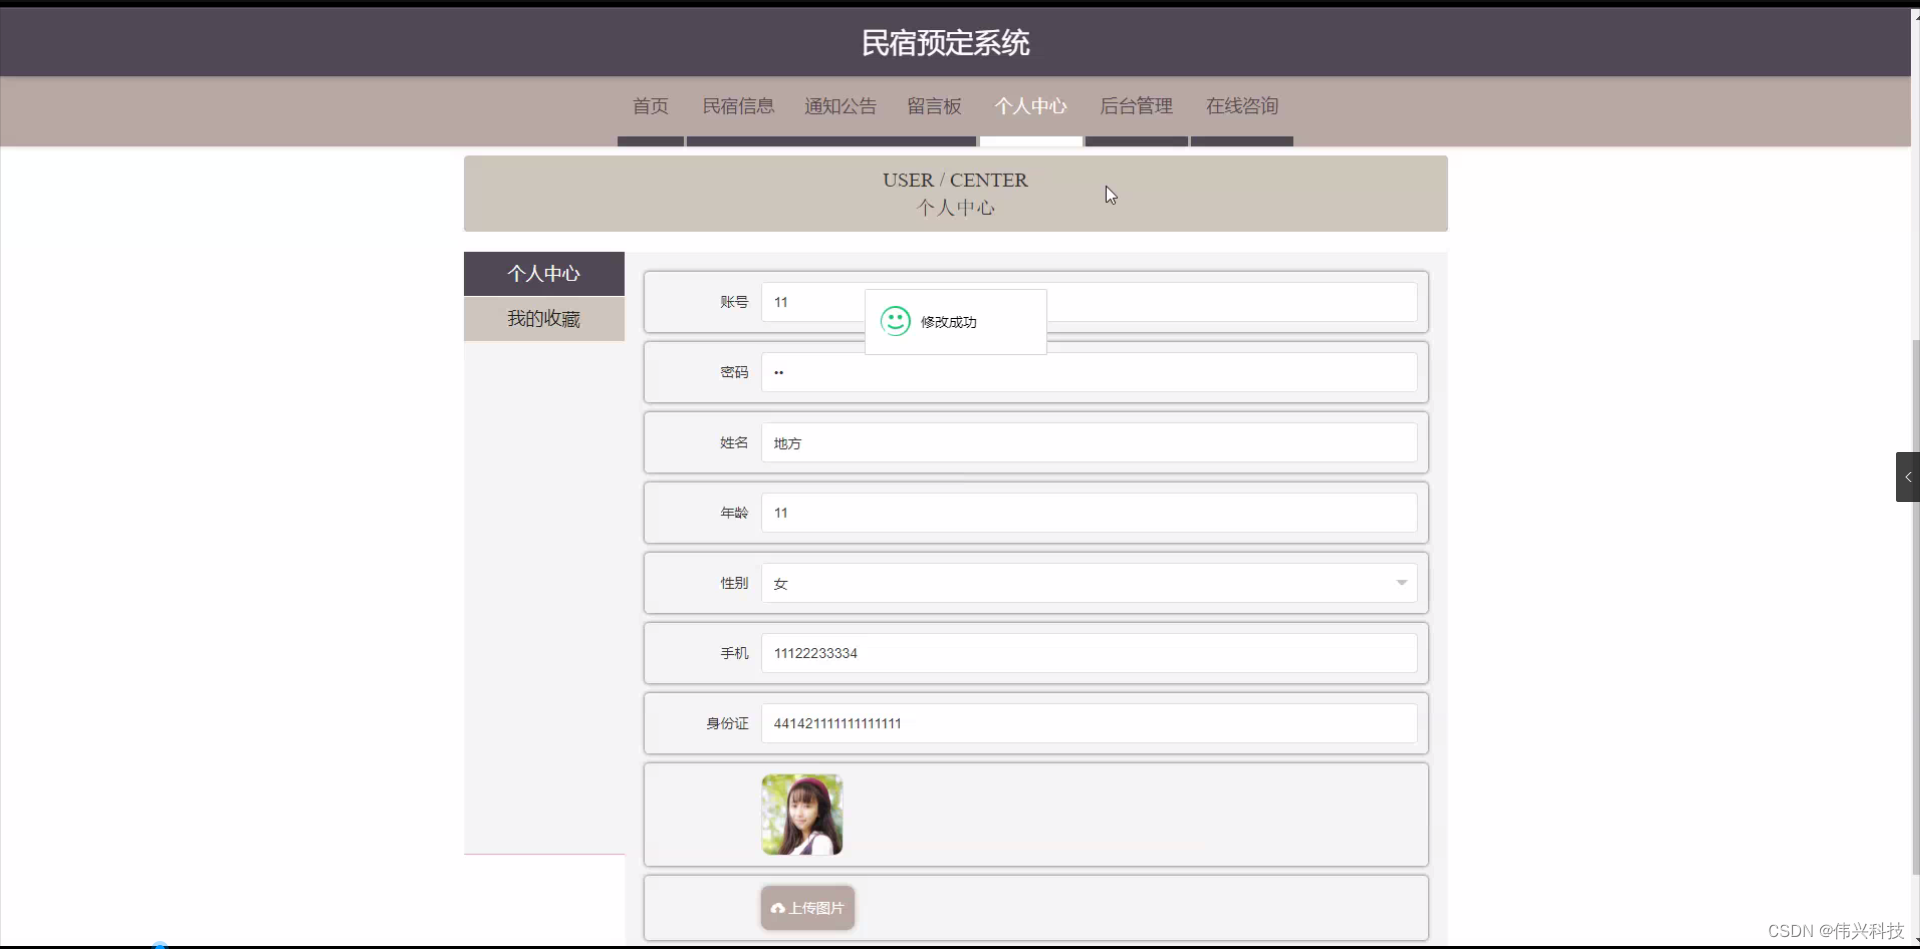Click inside the 账号 account input field

pos(810,302)
